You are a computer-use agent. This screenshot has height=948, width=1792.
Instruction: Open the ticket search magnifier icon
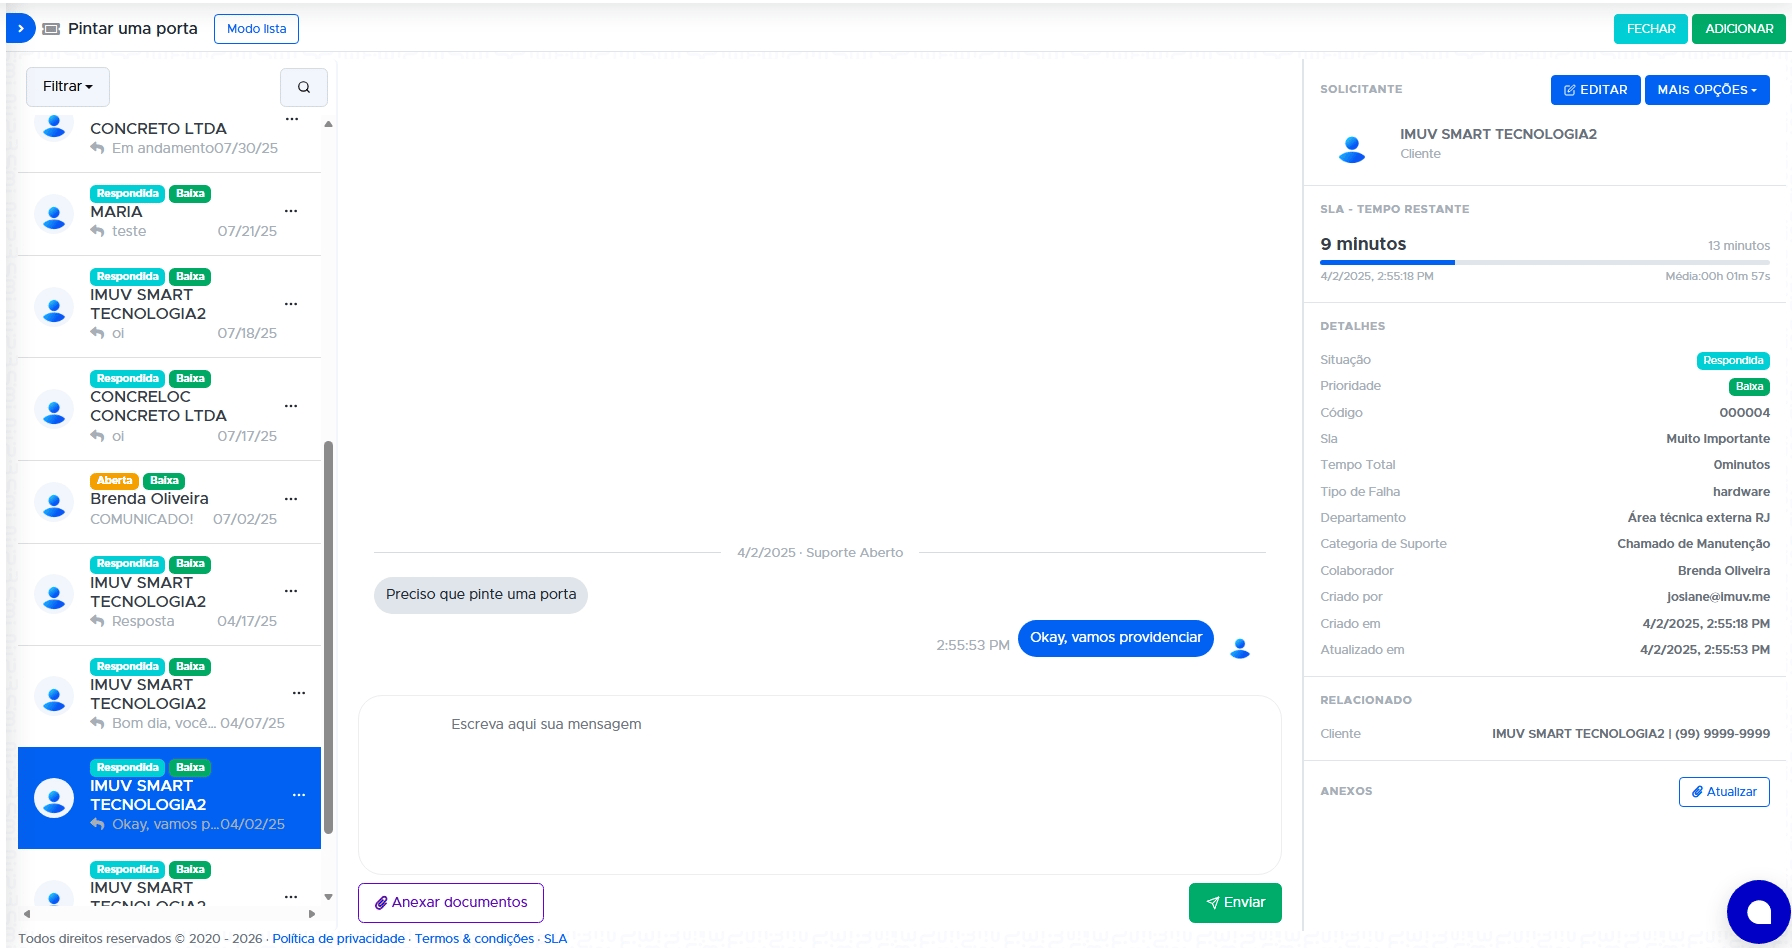click(x=304, y=87)
